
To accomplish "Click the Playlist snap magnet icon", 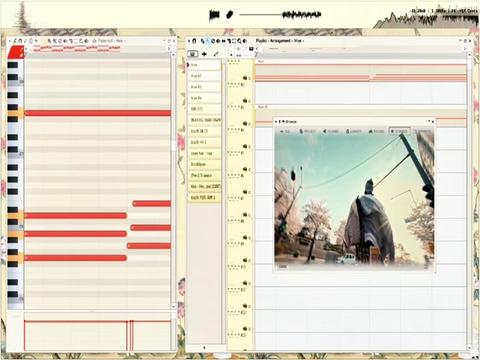I will 194,41.
